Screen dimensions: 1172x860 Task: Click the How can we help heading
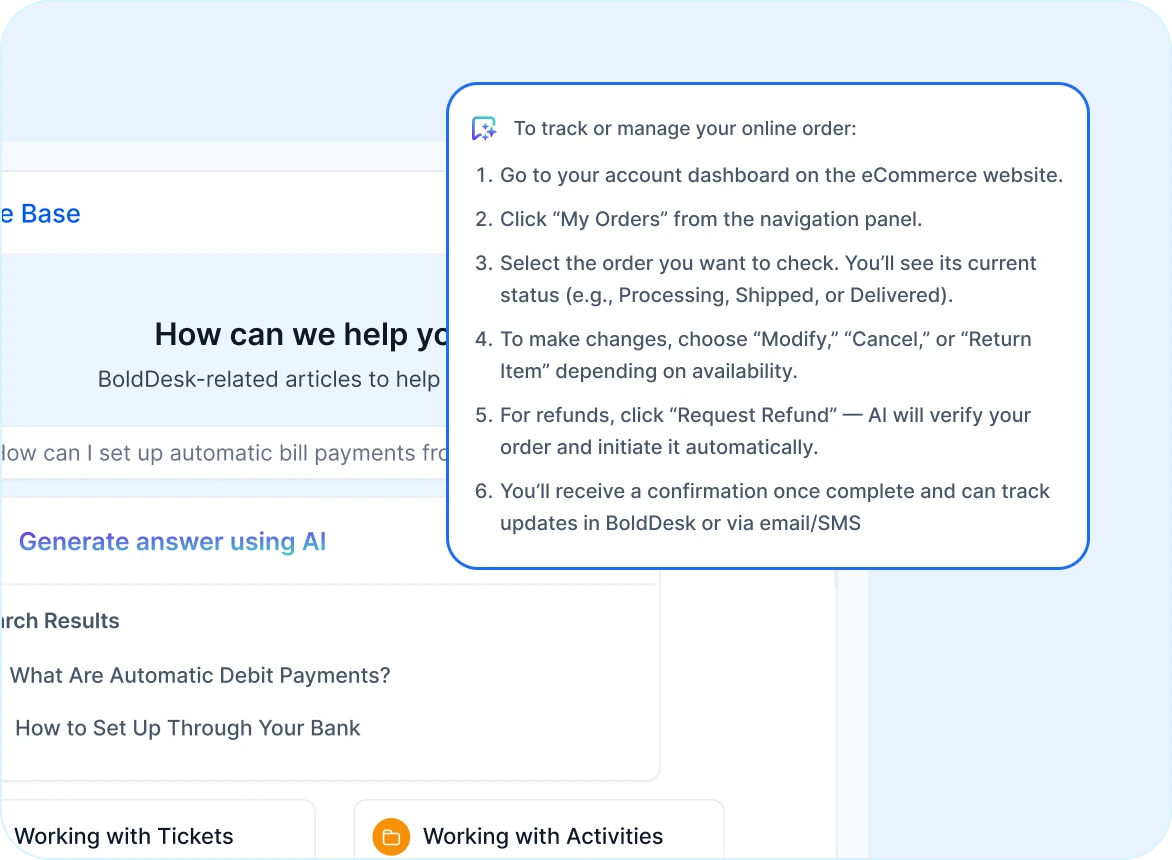pyautogui.click(x=297, y=334)
